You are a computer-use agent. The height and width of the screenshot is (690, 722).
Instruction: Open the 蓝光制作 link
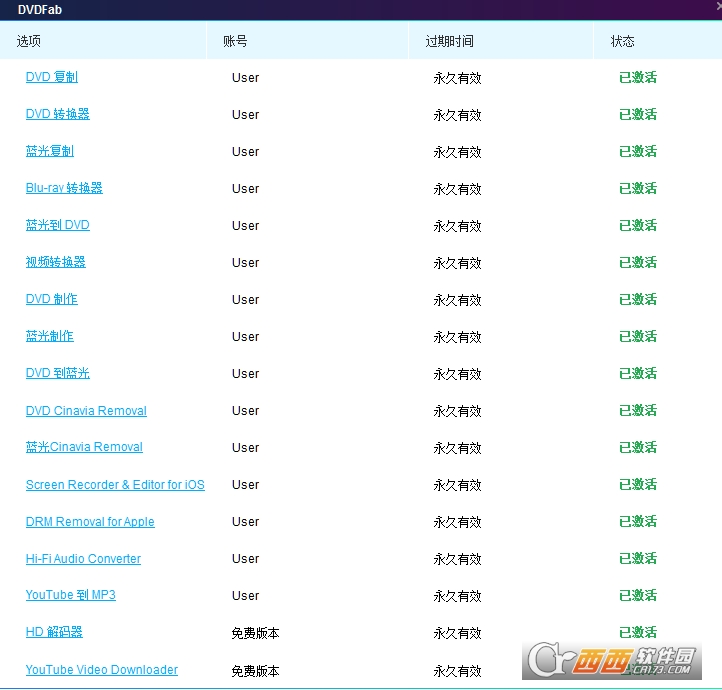point(50,336)
